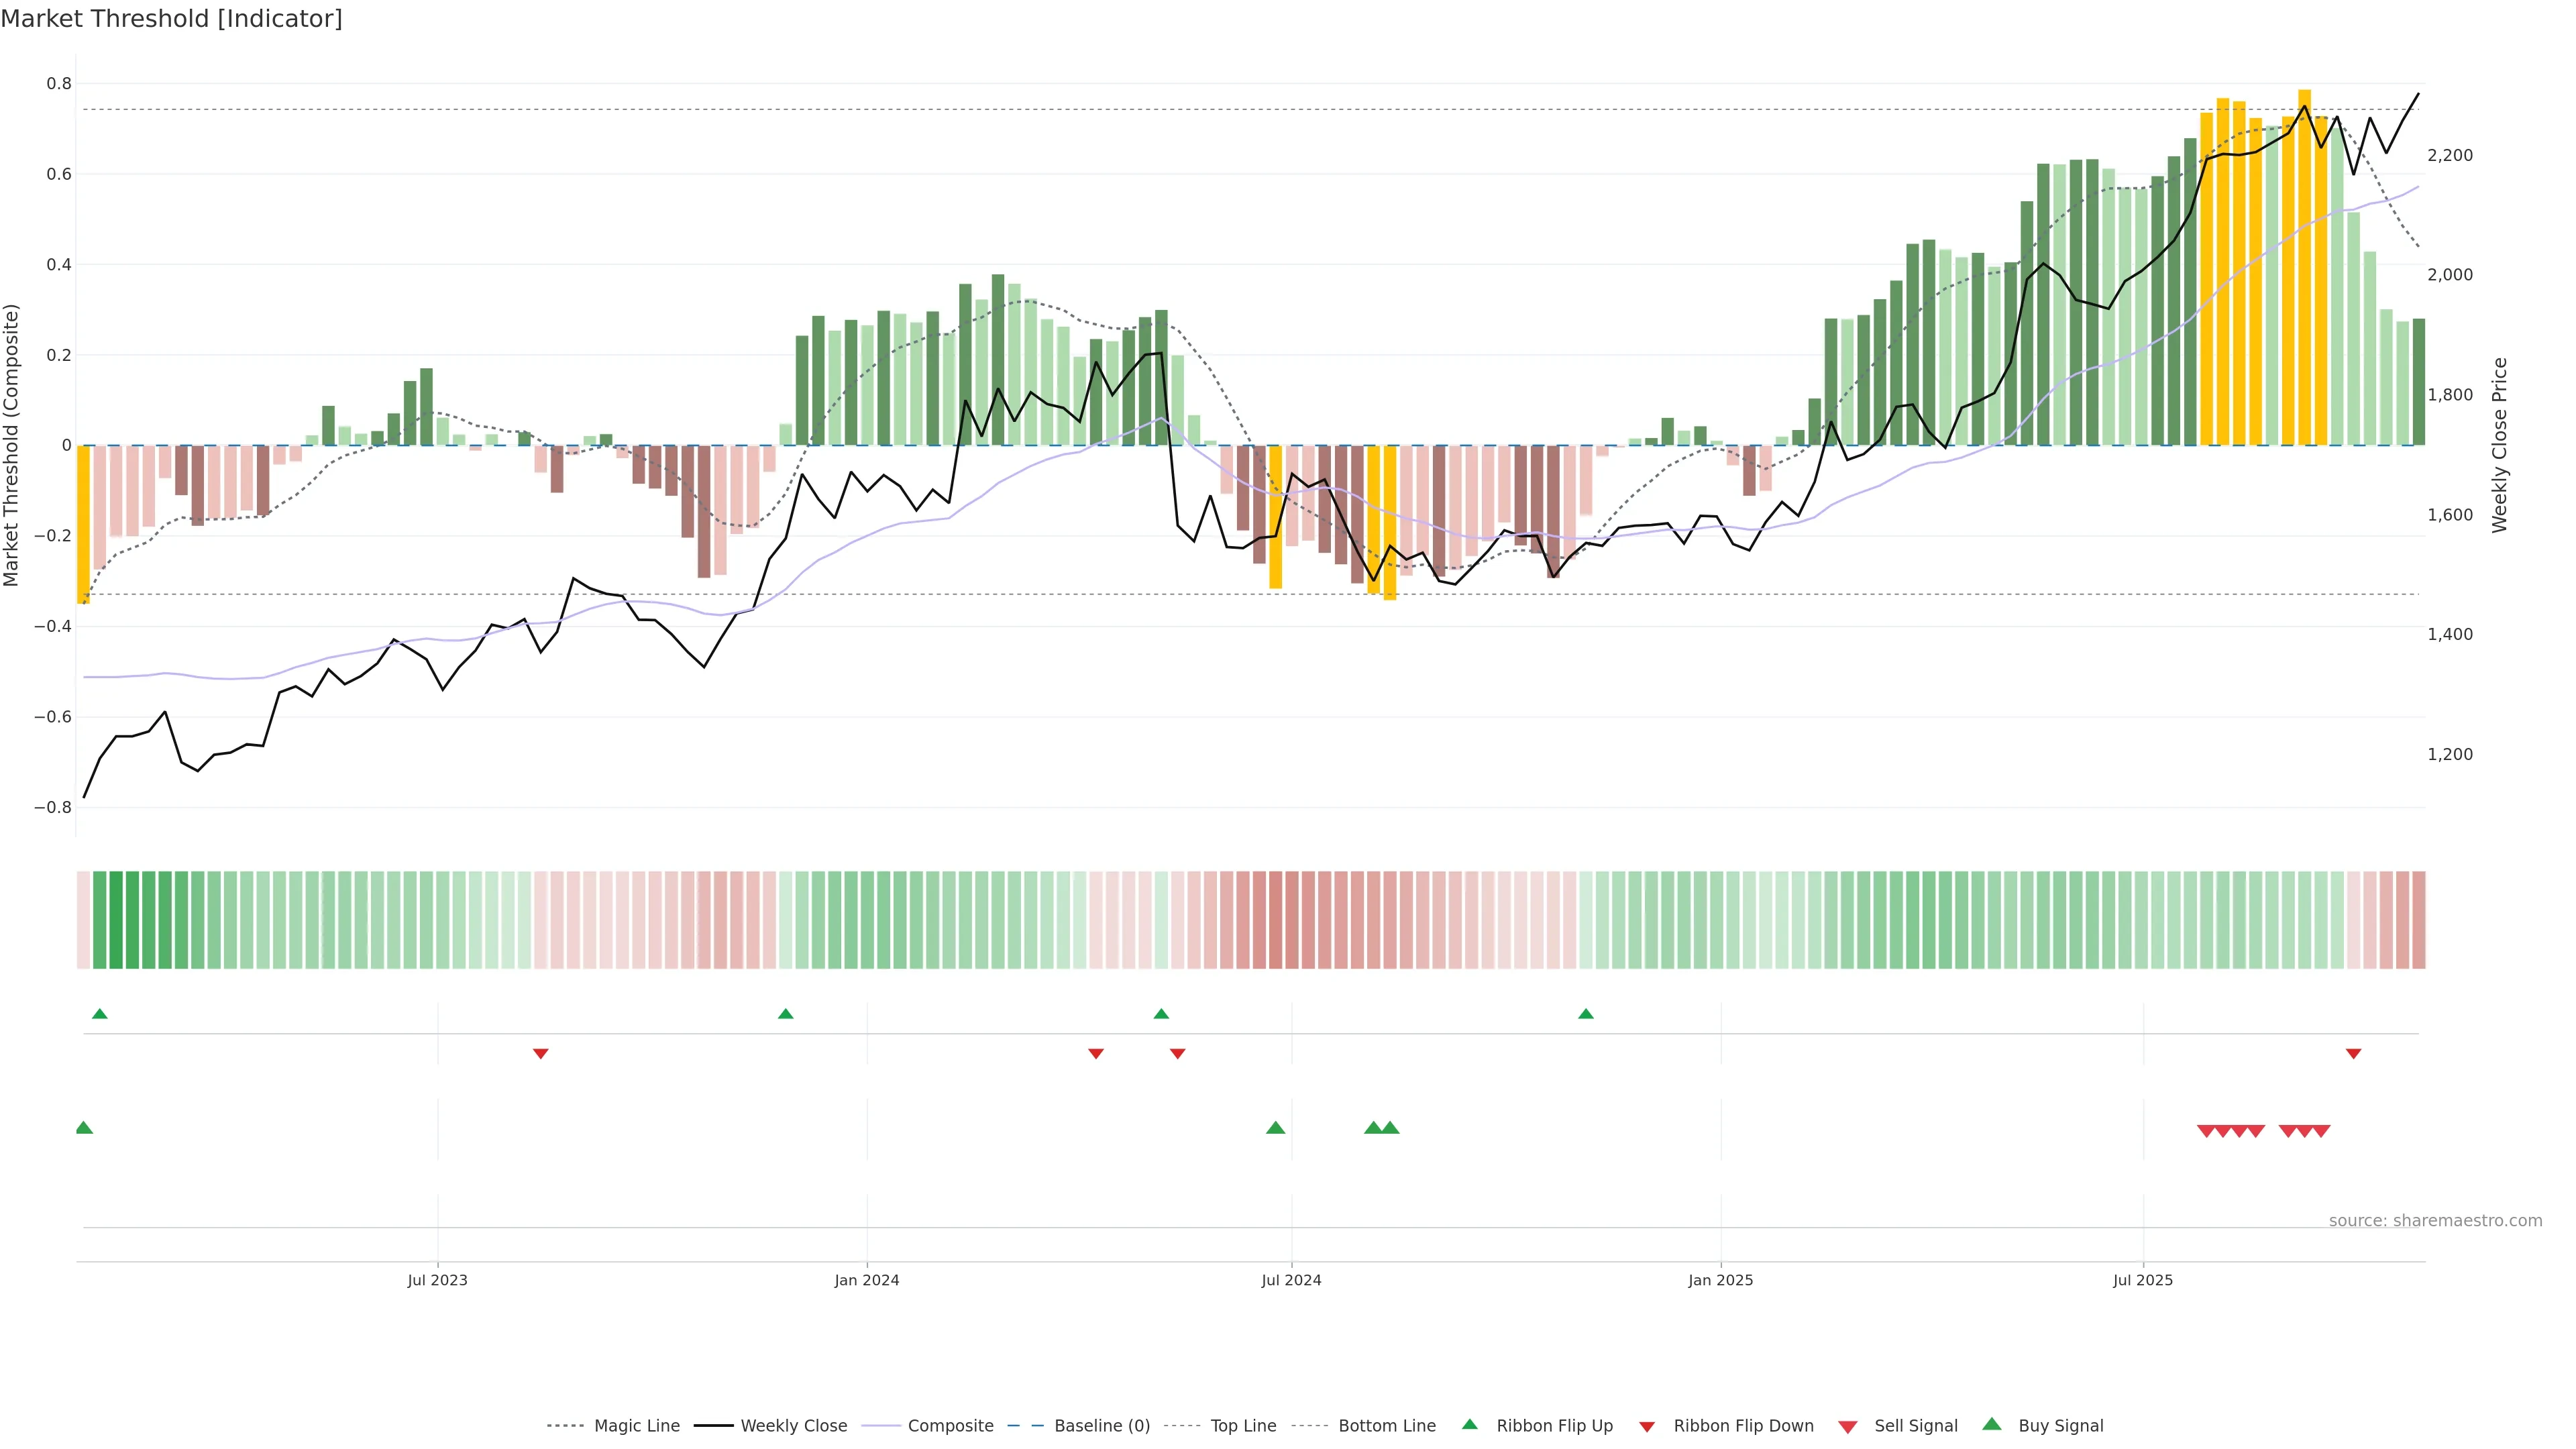
Task: Click the Buy Signal legend triangle icon
Action: pos(1992,1424)
